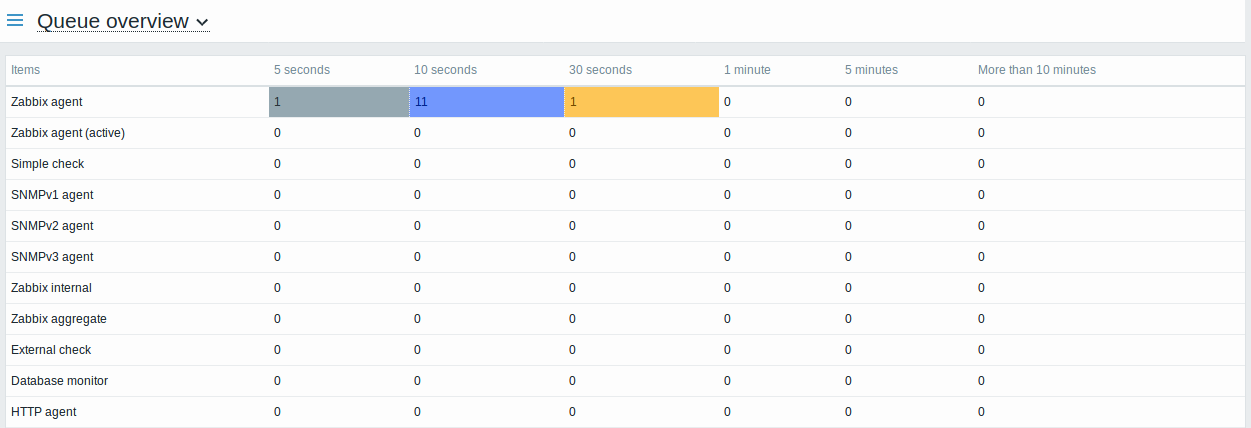Click the Simple check row label
The image size is (1251, 428).
tap(47, 164)
